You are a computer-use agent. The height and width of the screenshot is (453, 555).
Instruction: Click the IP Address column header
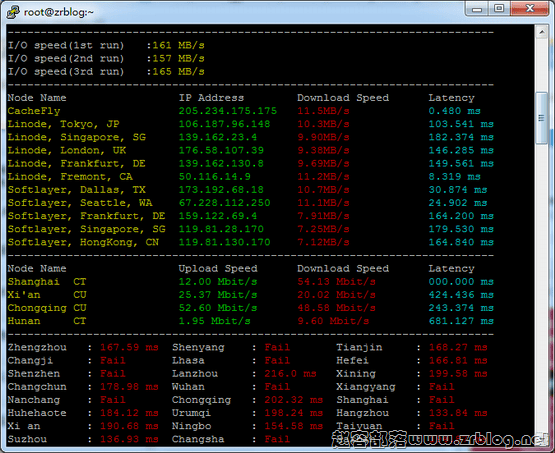point(211,98)
